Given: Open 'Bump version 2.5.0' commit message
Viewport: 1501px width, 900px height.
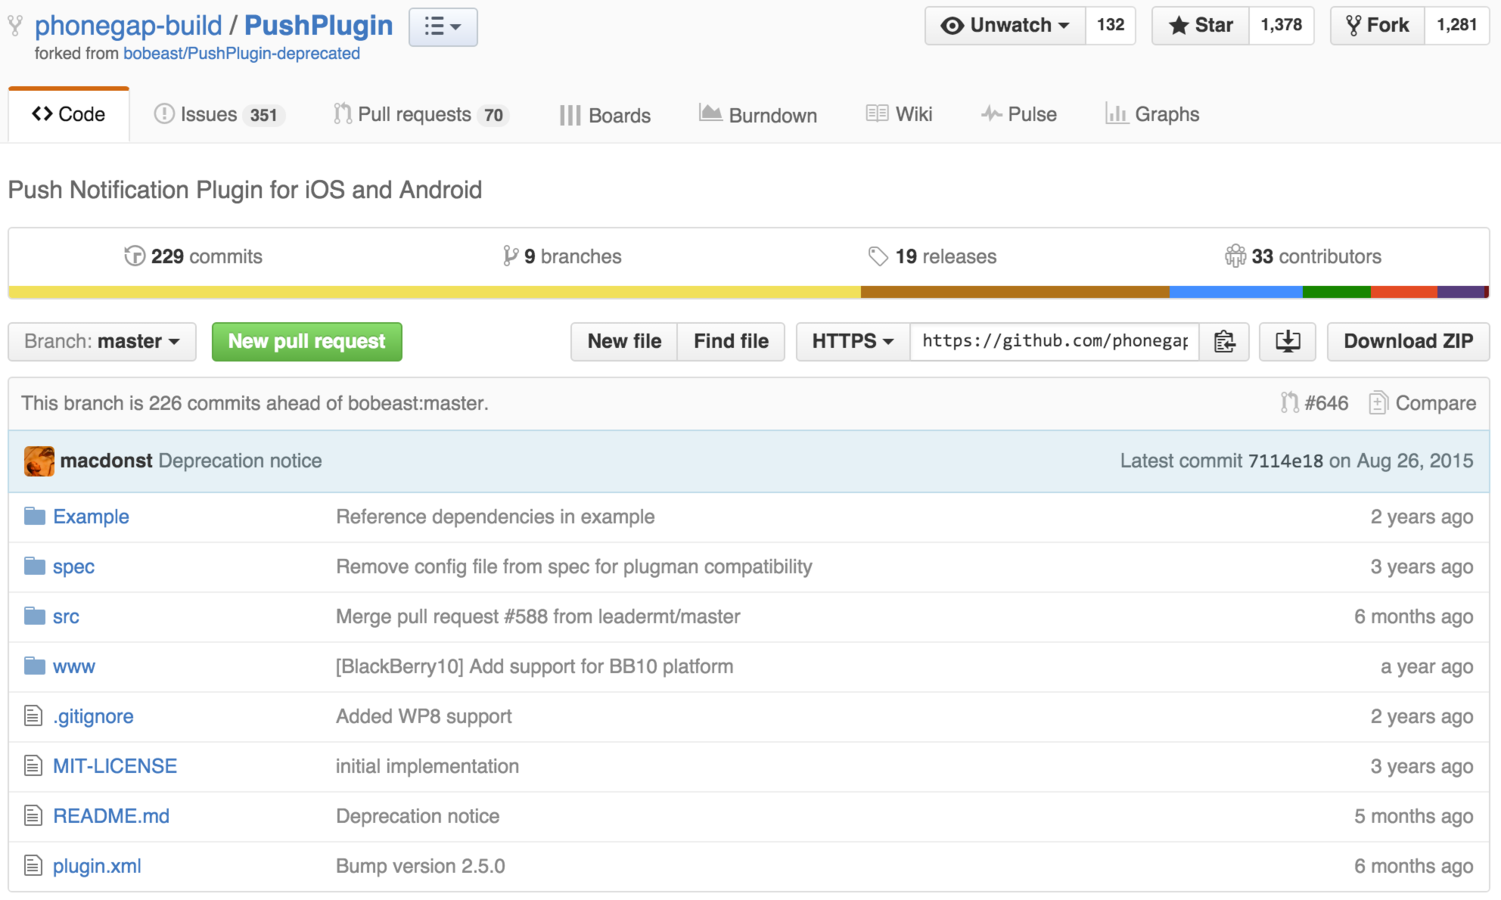Looking at the screenshot, I should click(x=420, y=866).
